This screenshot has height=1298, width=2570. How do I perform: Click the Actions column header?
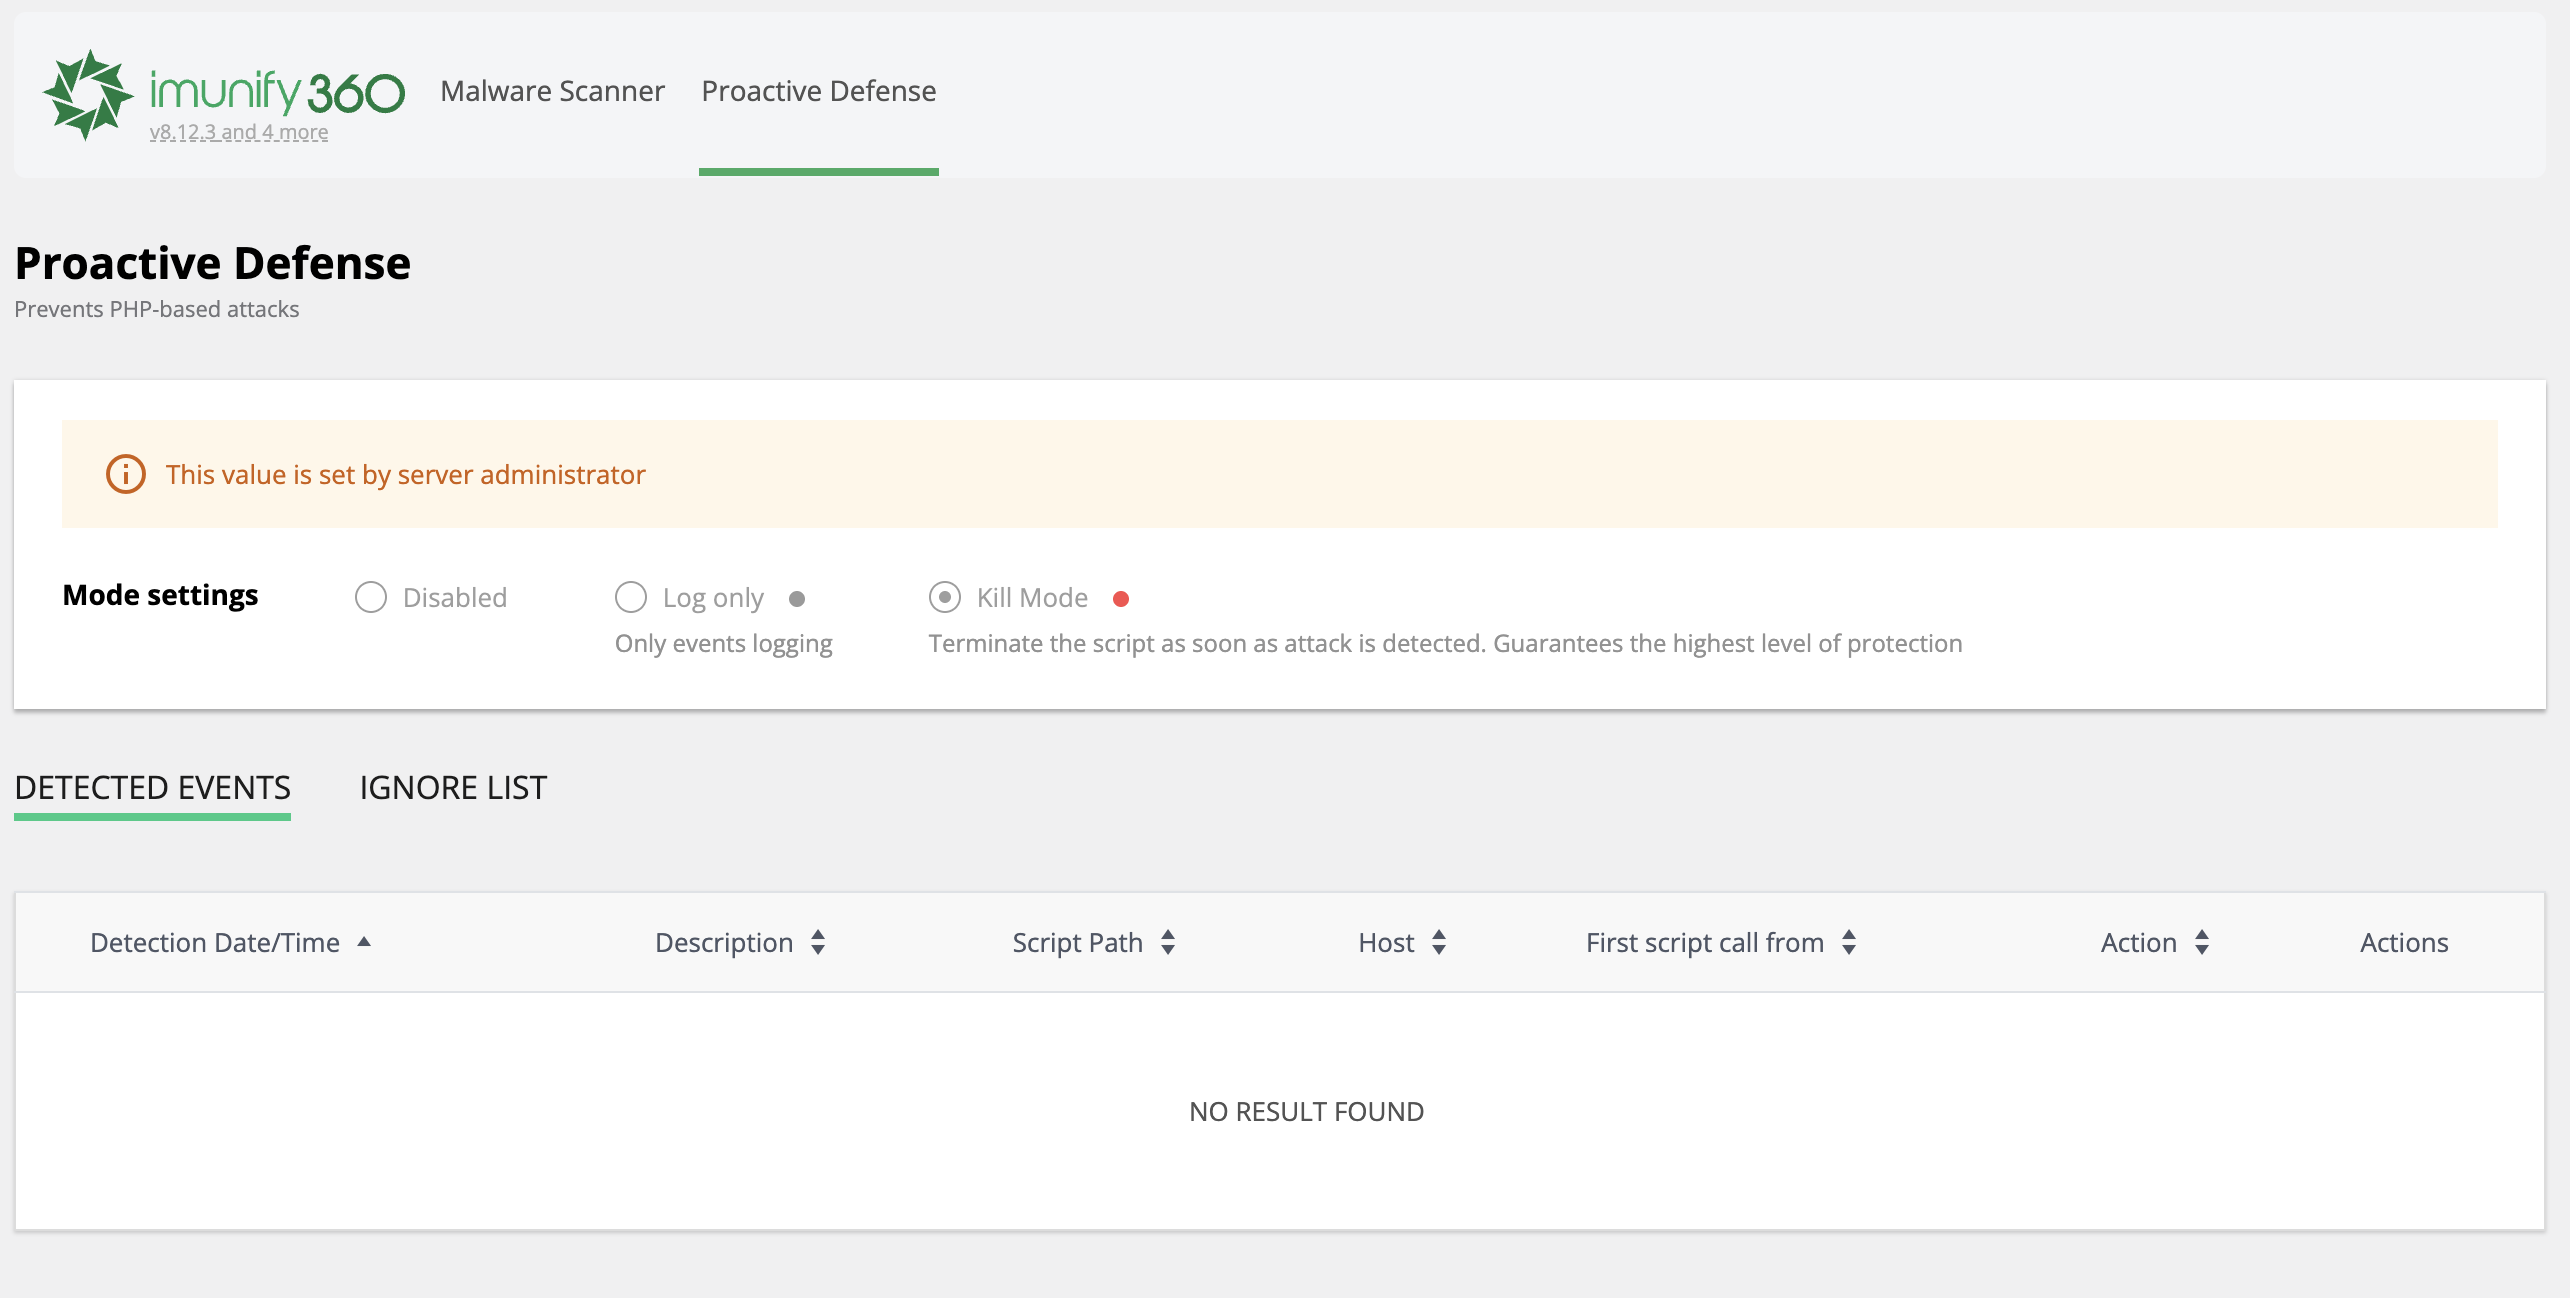tap(2404, 942)
